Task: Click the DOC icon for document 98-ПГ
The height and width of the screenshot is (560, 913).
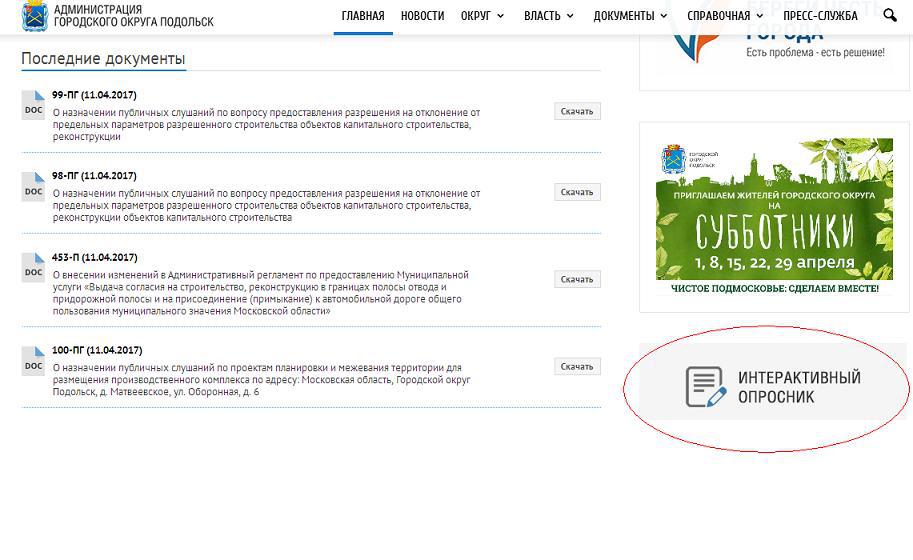Action: (x=33, y=186)
